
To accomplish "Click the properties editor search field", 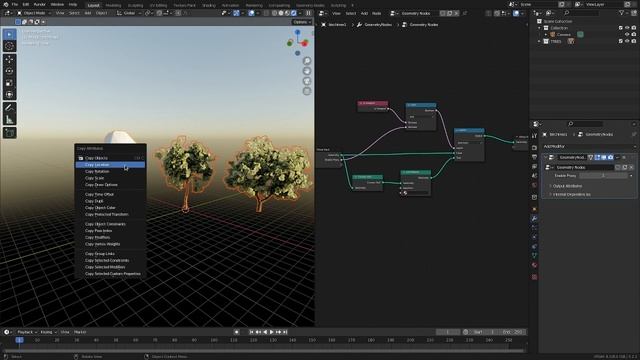I will point(585,124).
